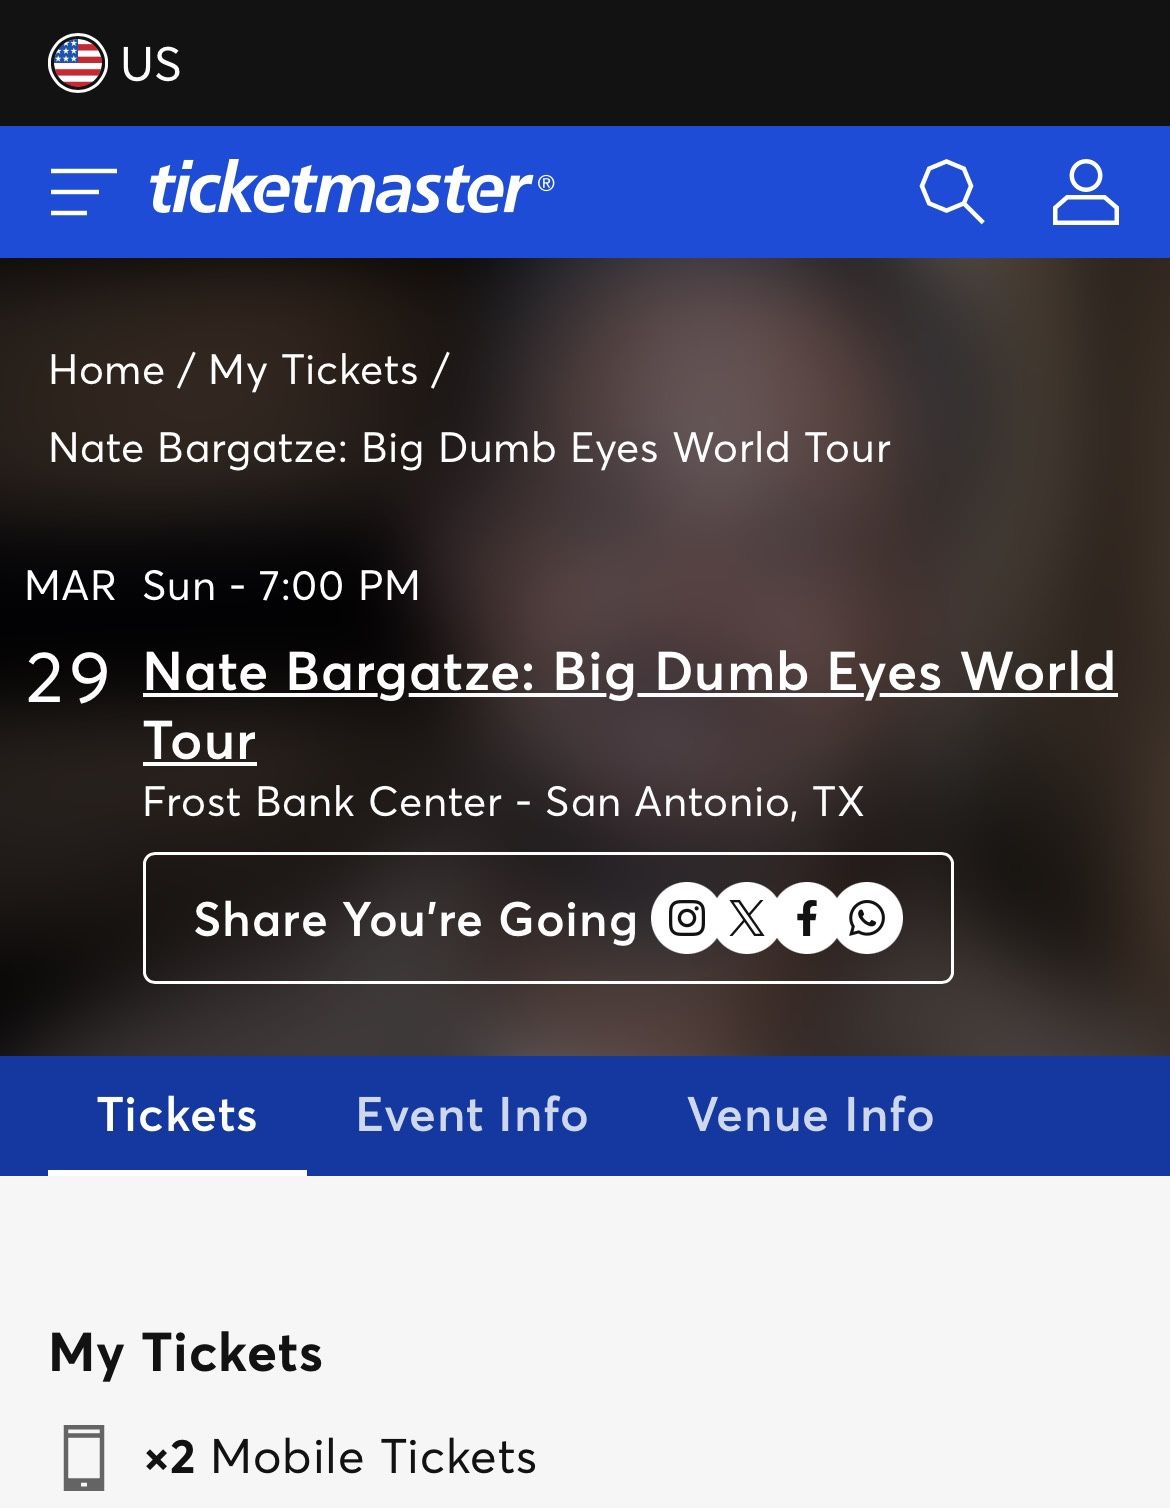
Task: Select the x2 Mobile Tickets entry
Action: pos(340,1457)
